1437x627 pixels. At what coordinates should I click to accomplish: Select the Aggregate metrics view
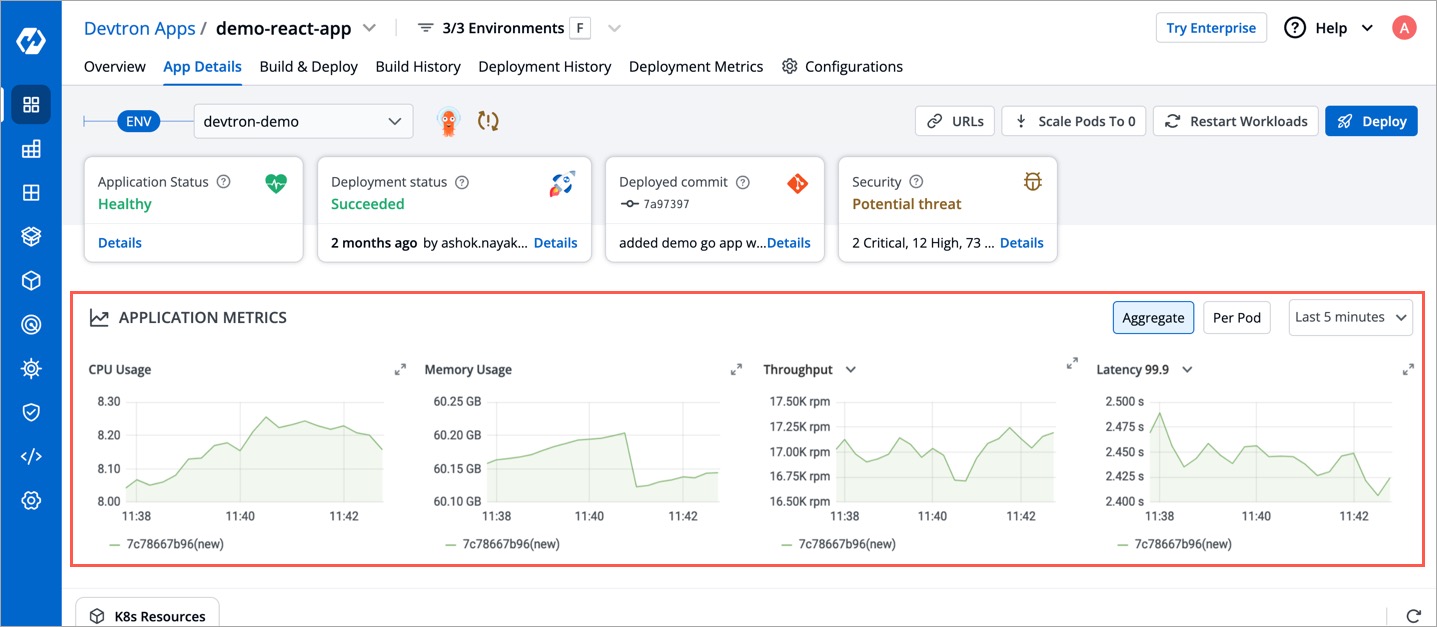pyautogui.click(x=1153, y=317)
